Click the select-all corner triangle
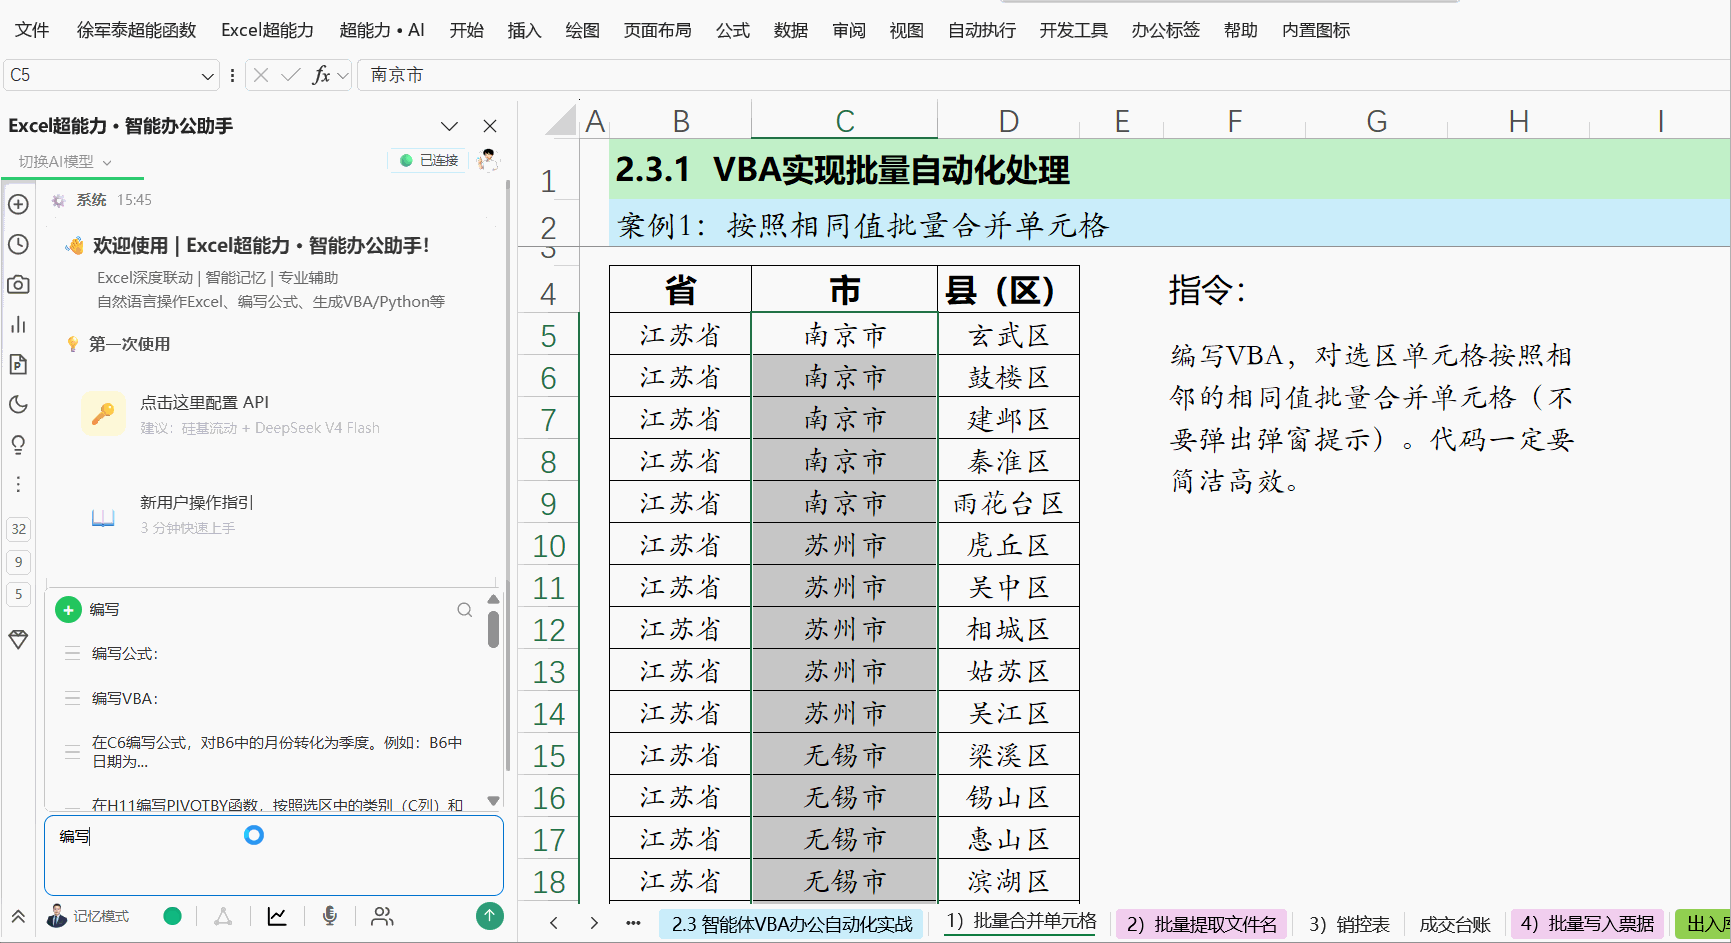Image resolution: width=1731 pixels, height=943 pixels. pos(561,120)
